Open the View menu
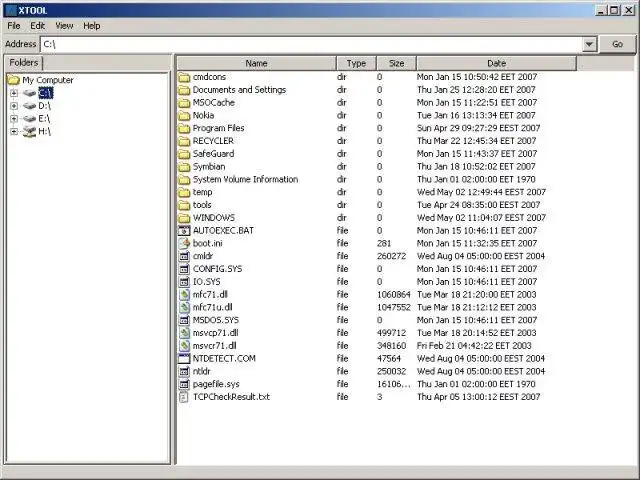Image resolution: width=640 pixels, height=480 pixels. click(x=64, y=26)
